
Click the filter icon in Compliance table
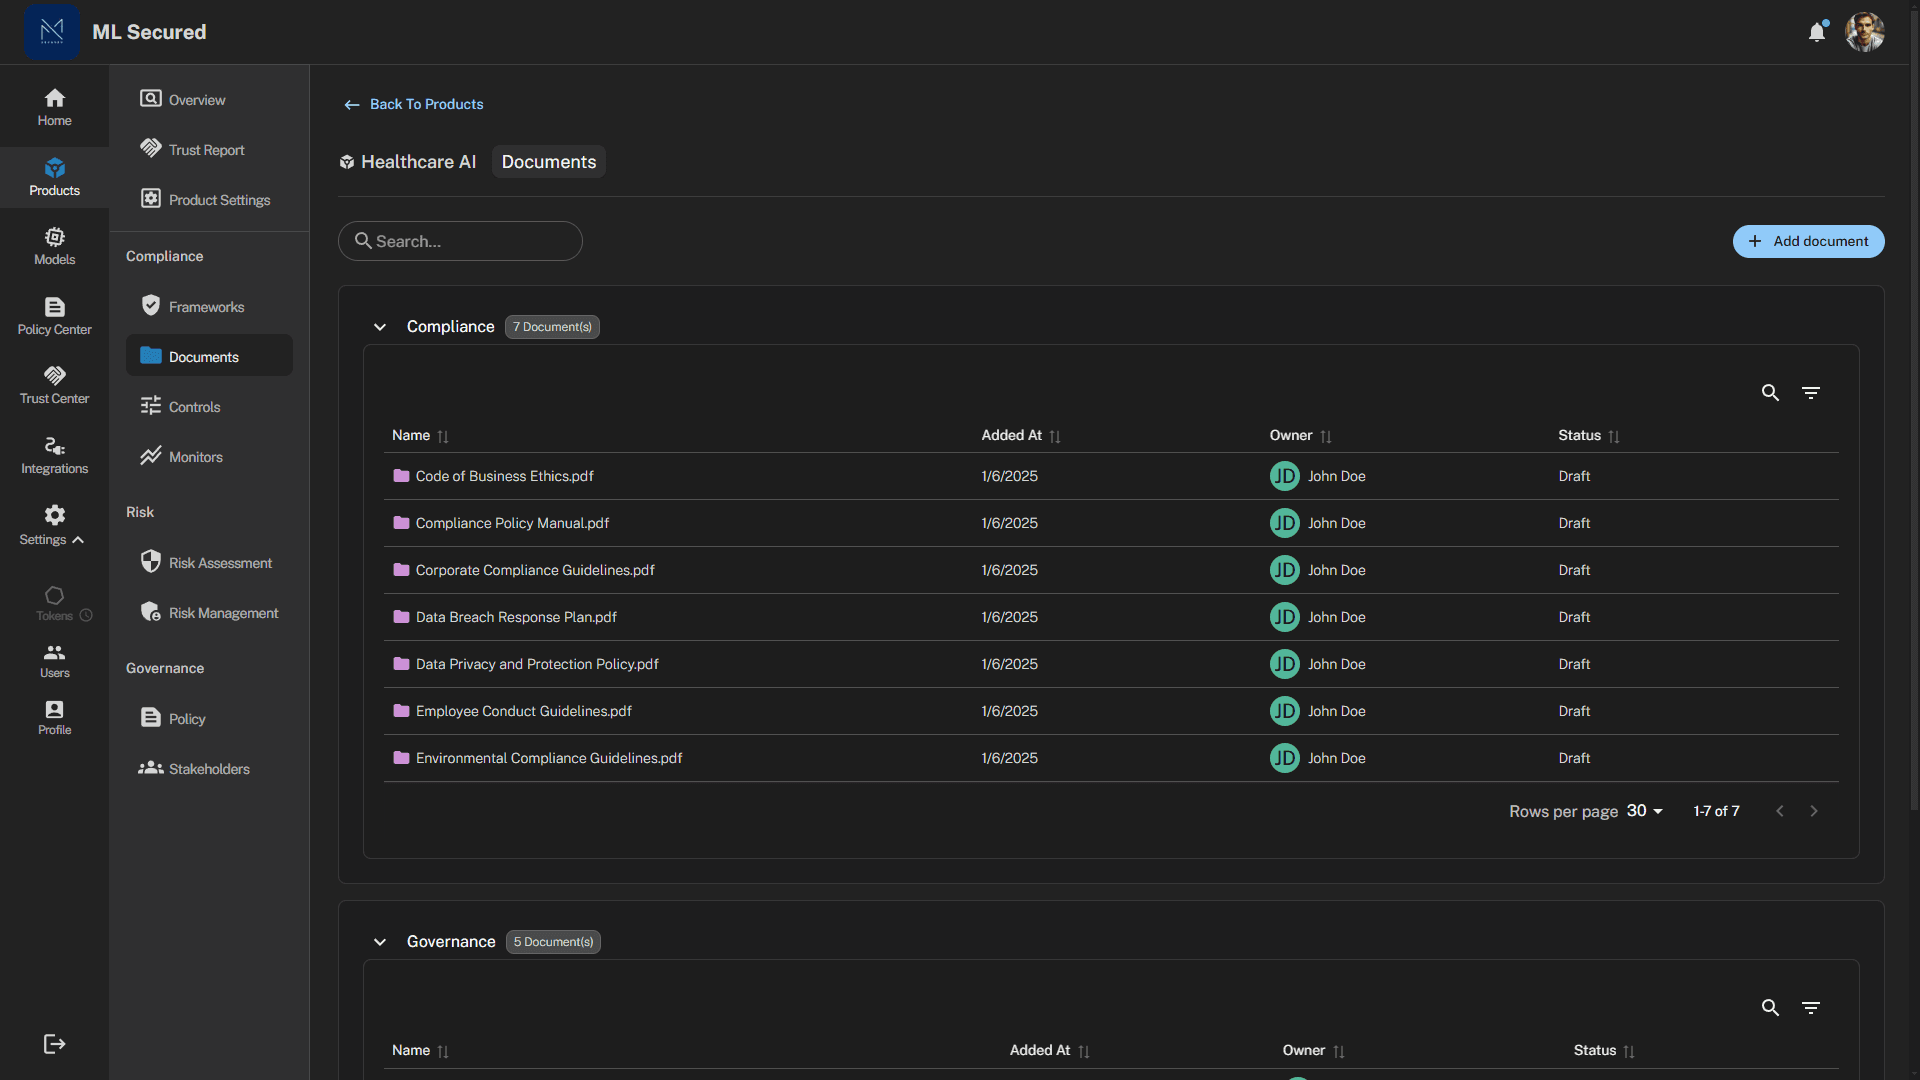coord(1810,393)
